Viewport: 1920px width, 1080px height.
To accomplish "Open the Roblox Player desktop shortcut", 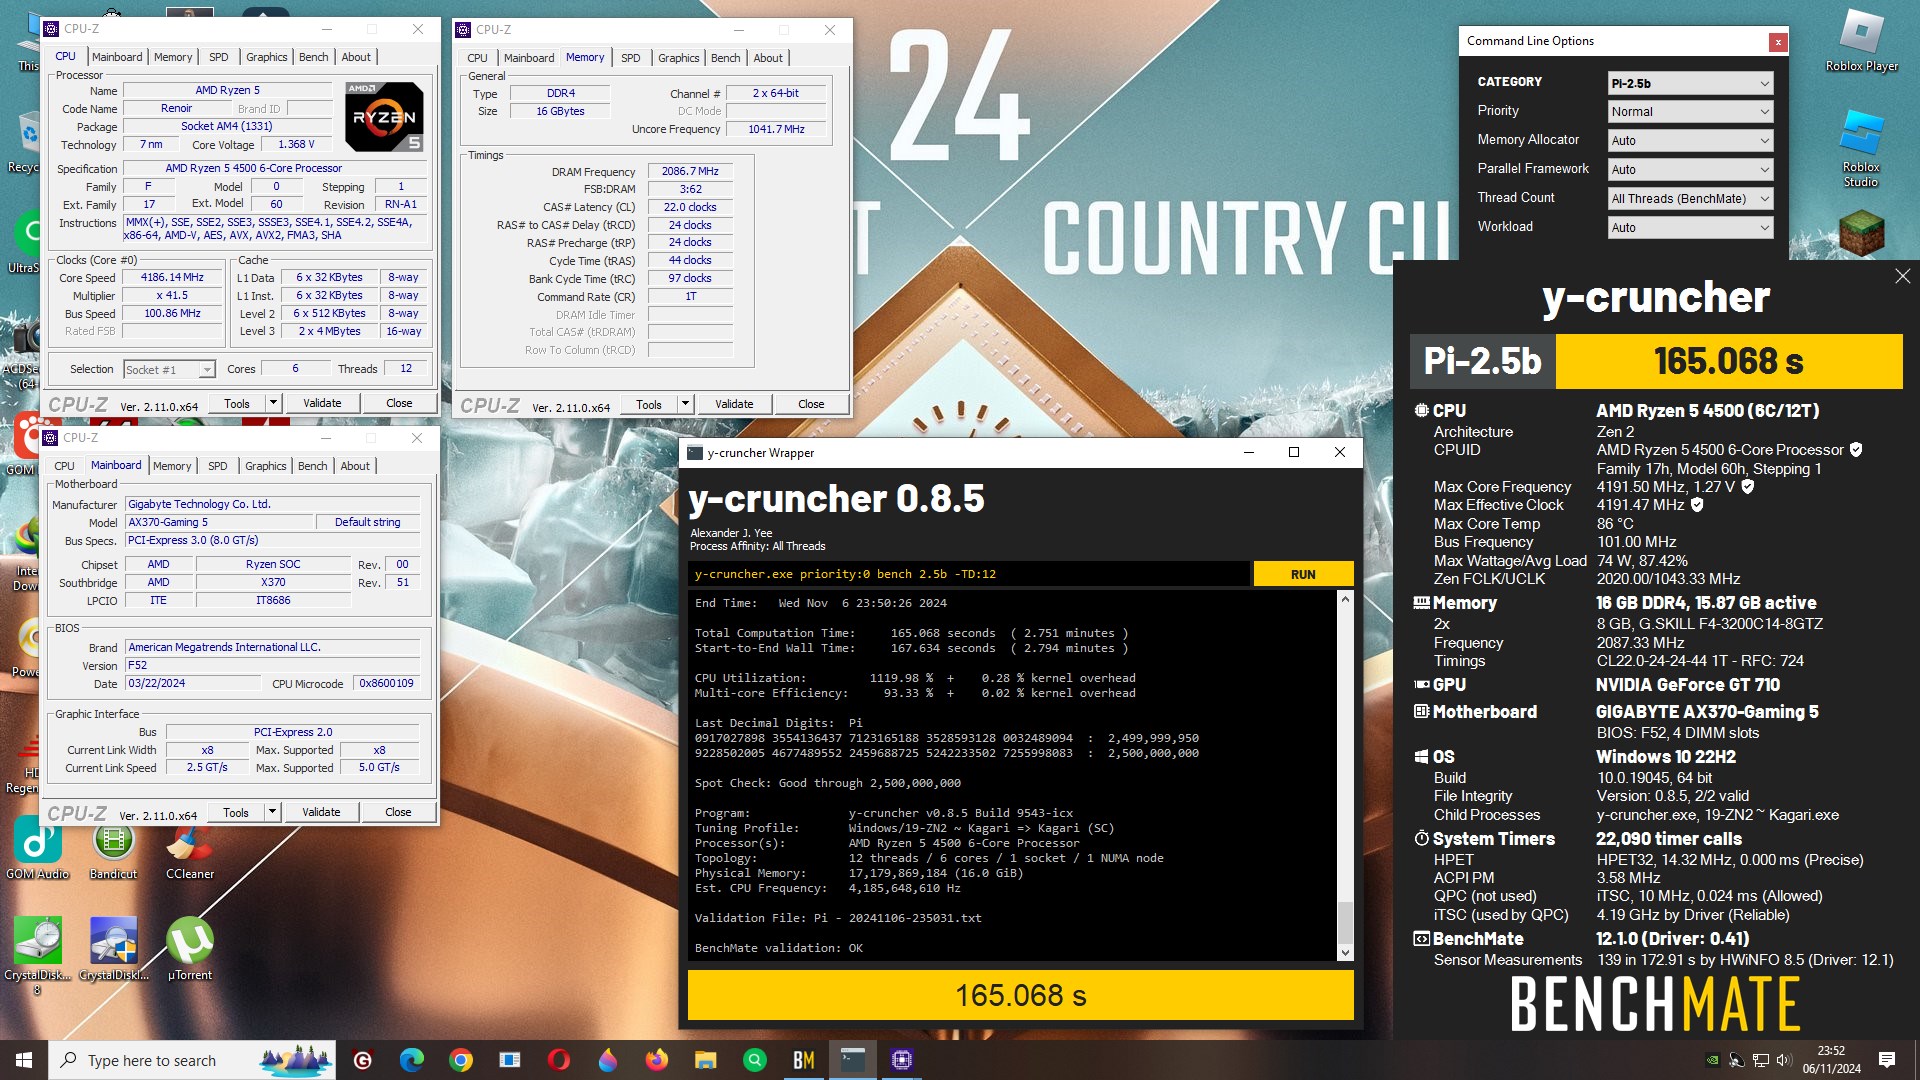I will tap(1861, 40).
